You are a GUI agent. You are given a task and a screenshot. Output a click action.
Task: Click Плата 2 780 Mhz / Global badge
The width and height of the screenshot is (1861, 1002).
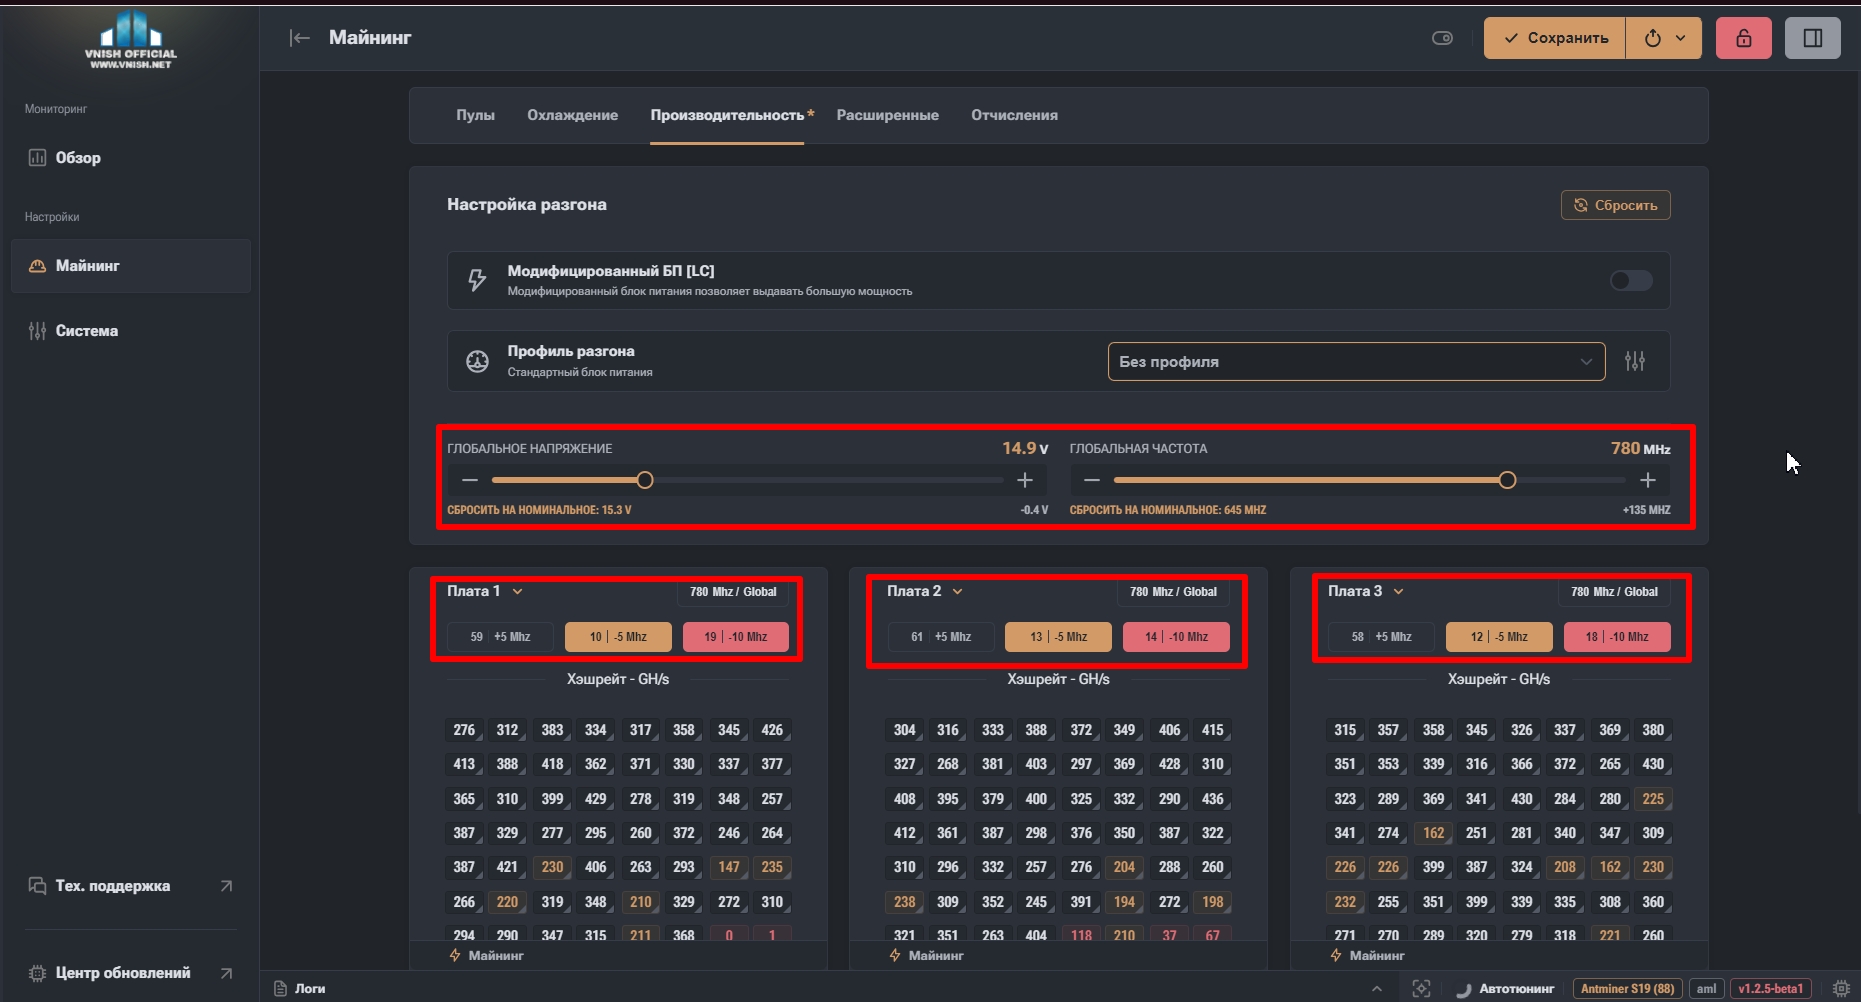click(1173, 592)
